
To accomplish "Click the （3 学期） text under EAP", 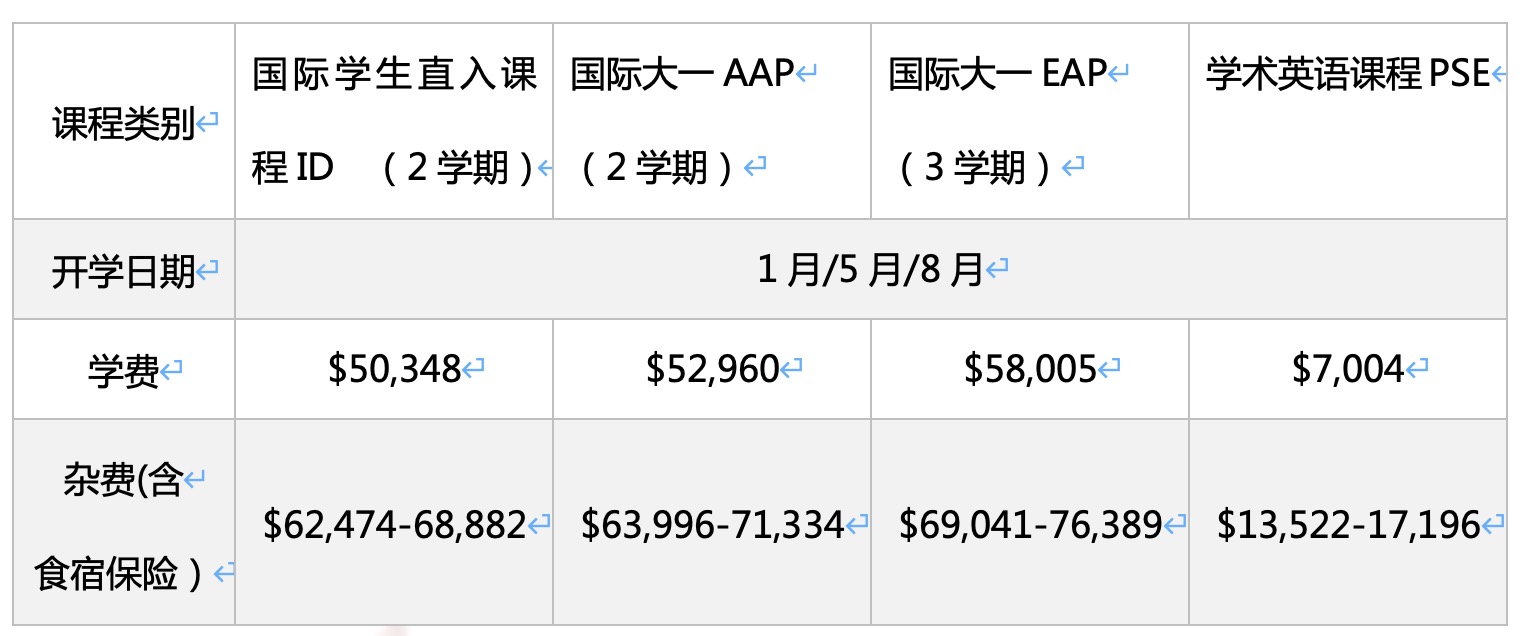I will coord(976,168).
